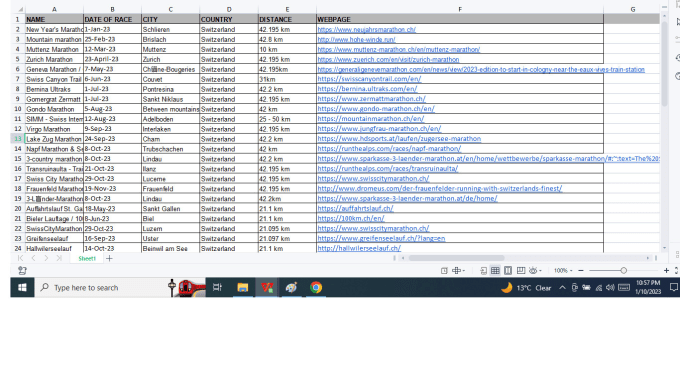Select the distance cell '21.097 km'

point(287,238)
